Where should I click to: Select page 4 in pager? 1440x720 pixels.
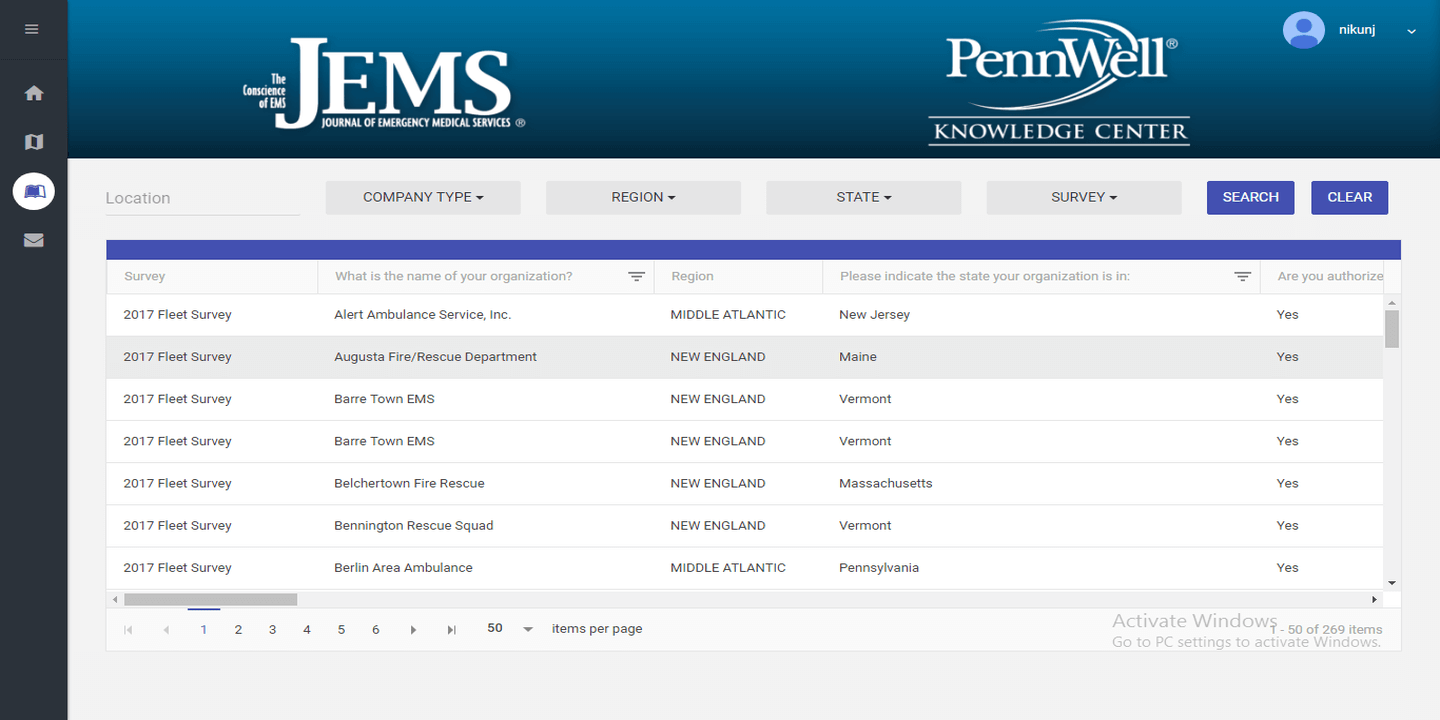click(x=307, y=630)
